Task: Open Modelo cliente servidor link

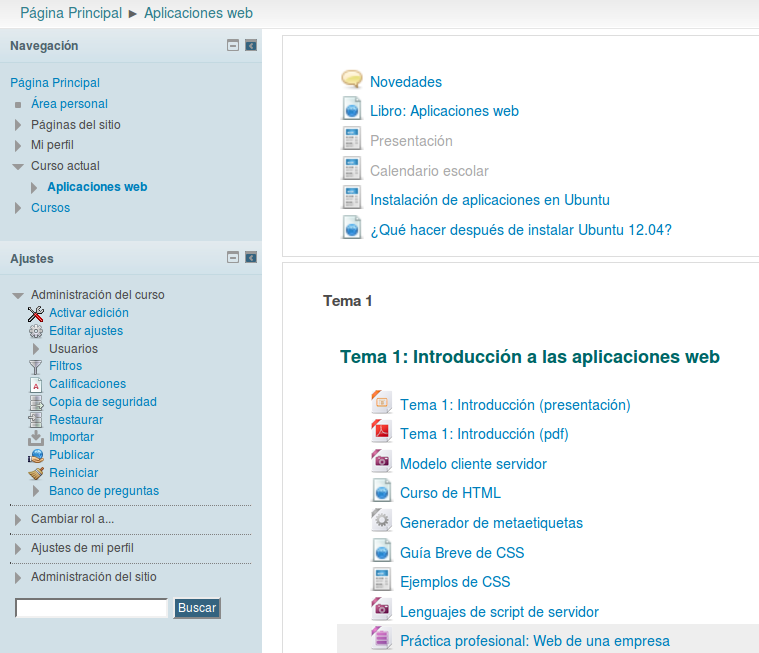Action: click(473, 464)
